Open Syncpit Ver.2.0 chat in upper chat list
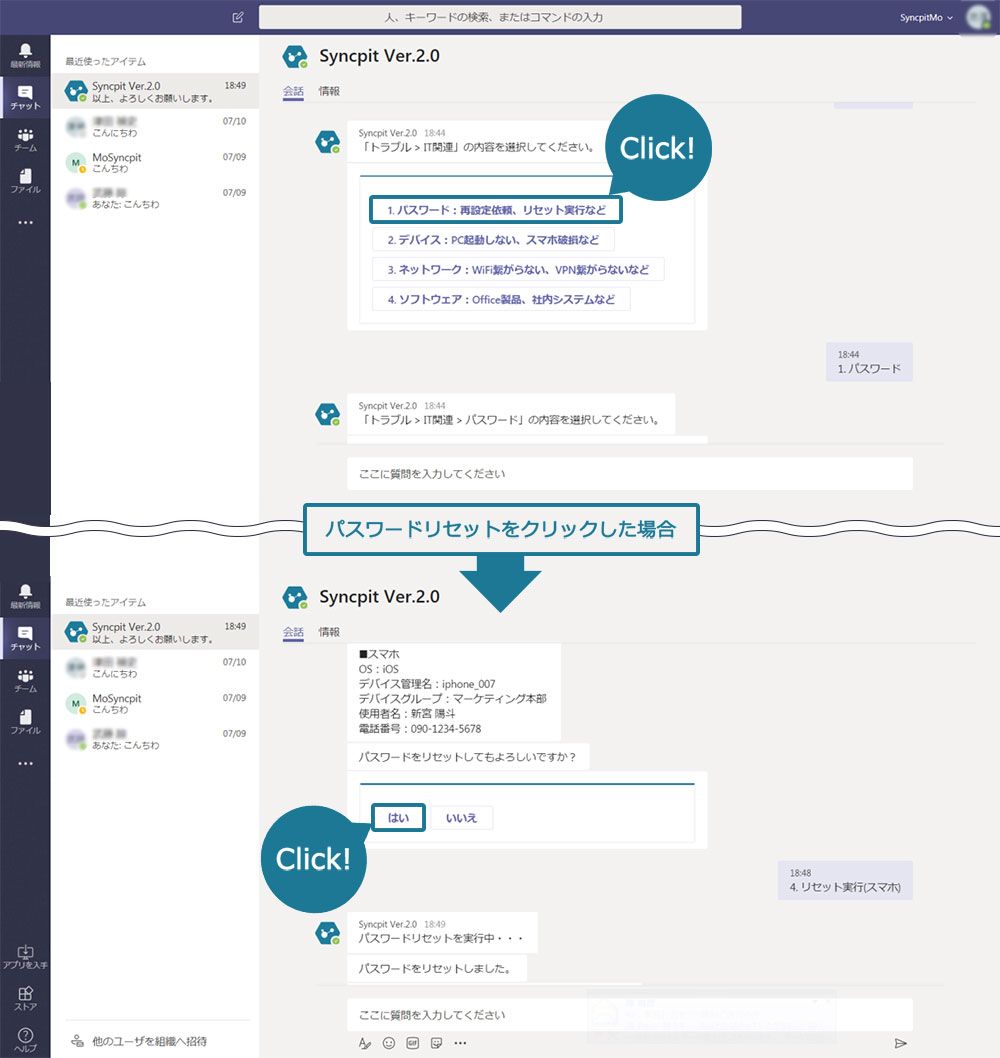 (x=155, y=91)
